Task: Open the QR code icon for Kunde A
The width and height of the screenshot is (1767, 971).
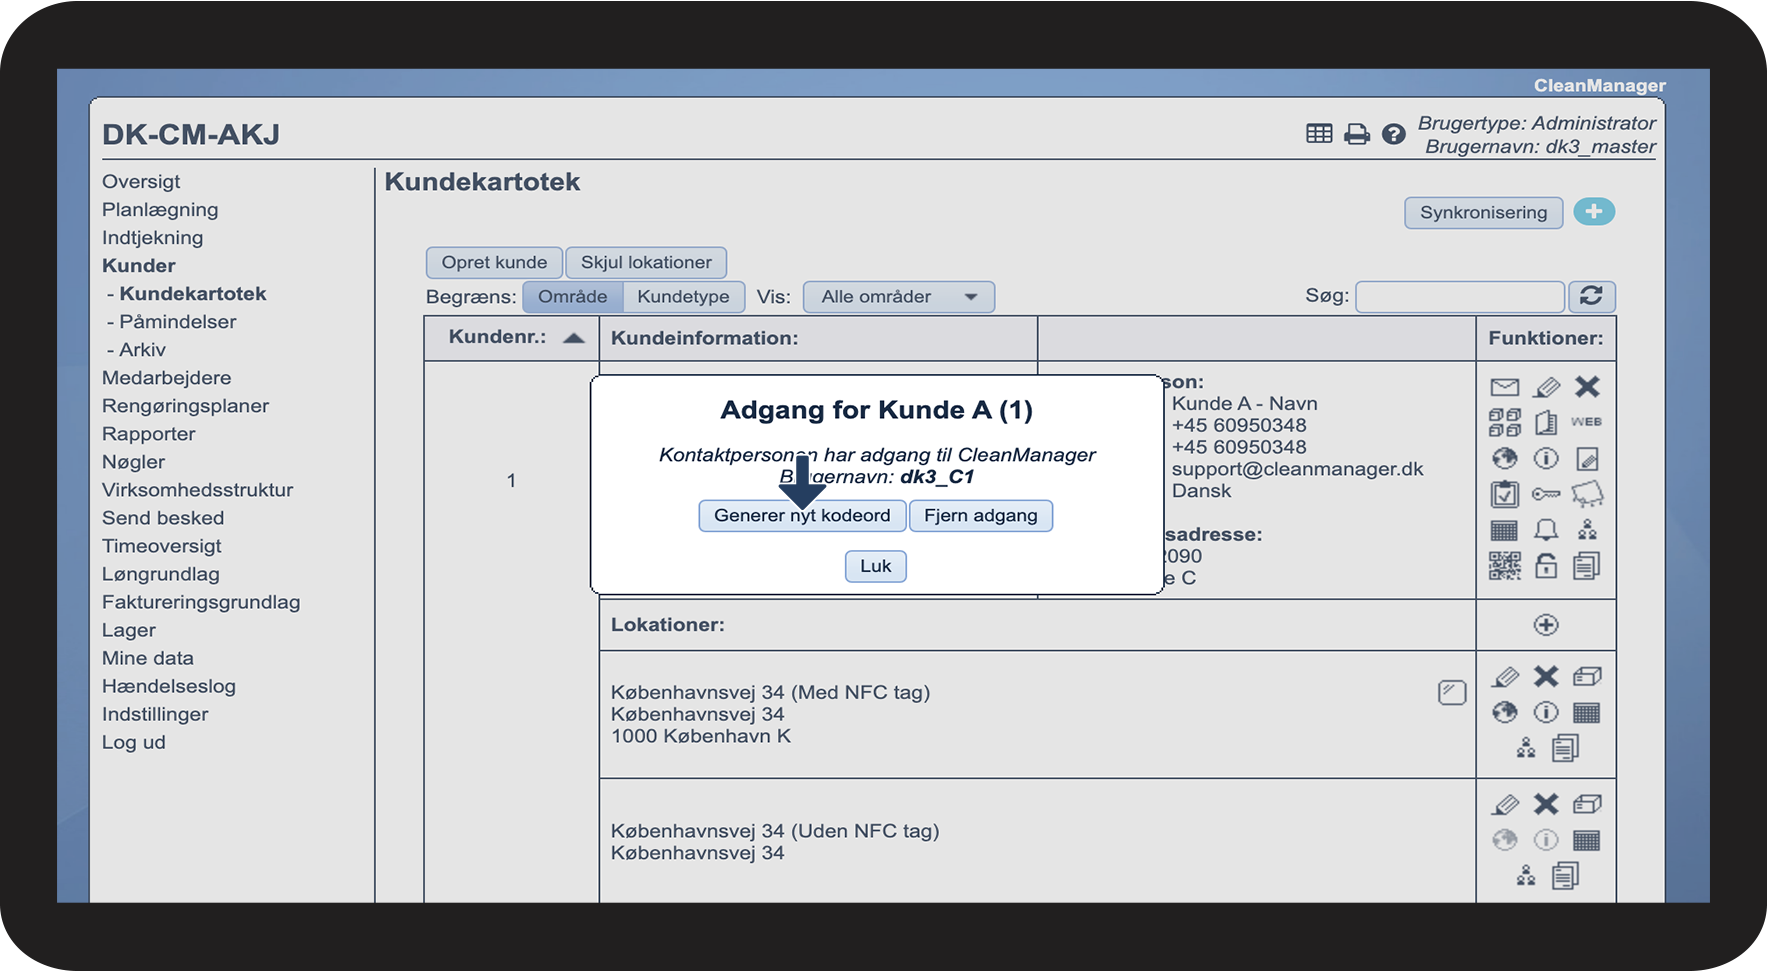Action: click(x=1504, y=566)
